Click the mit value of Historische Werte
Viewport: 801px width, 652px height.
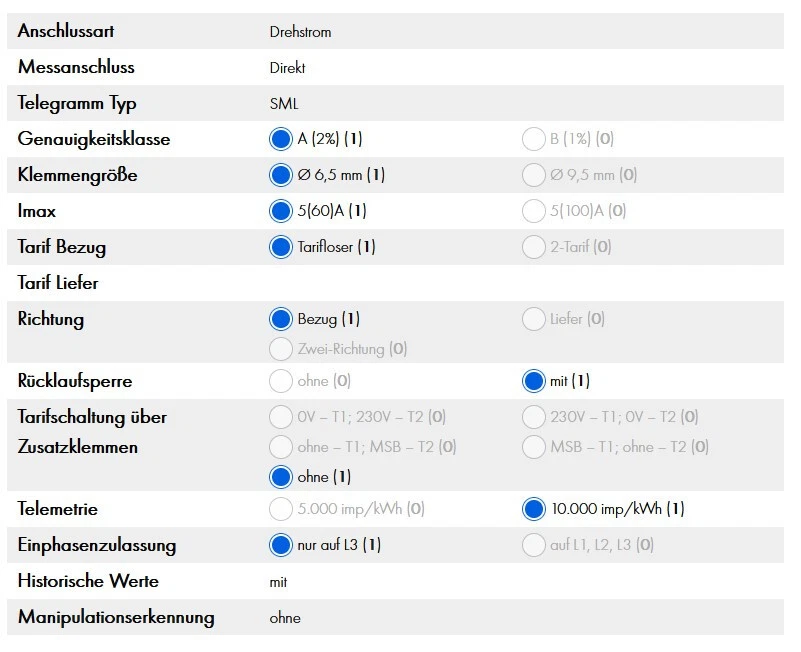pyautogui.click(x=278, y=582)
